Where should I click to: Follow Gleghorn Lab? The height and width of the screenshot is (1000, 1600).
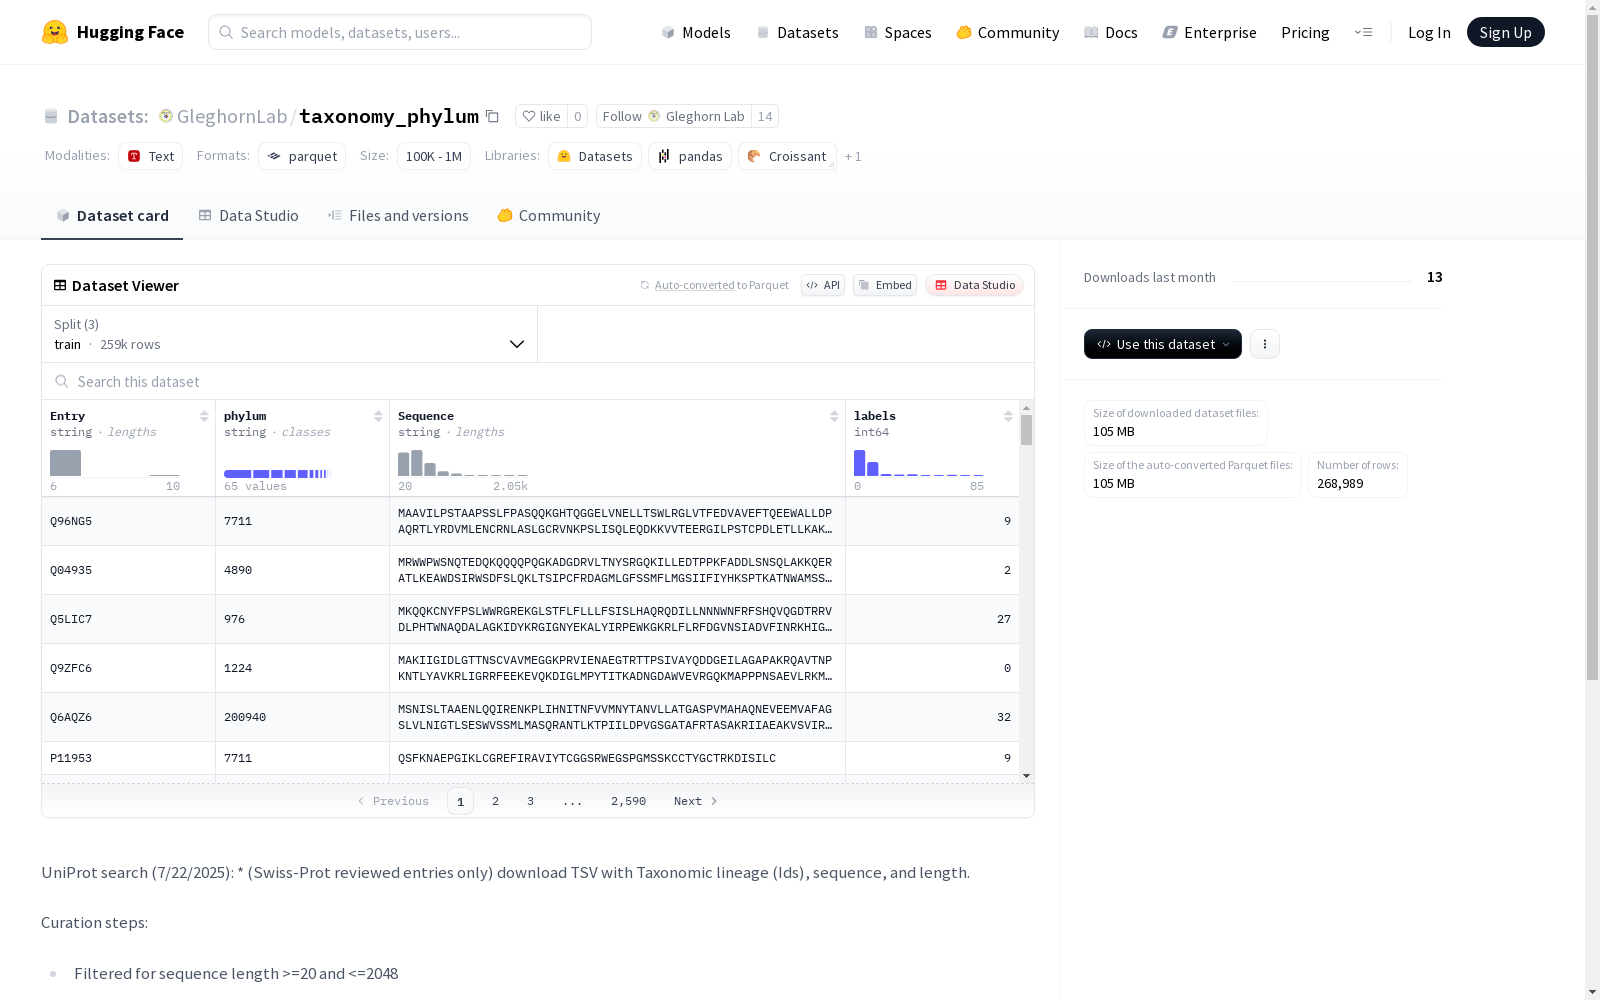coord(674,116)
